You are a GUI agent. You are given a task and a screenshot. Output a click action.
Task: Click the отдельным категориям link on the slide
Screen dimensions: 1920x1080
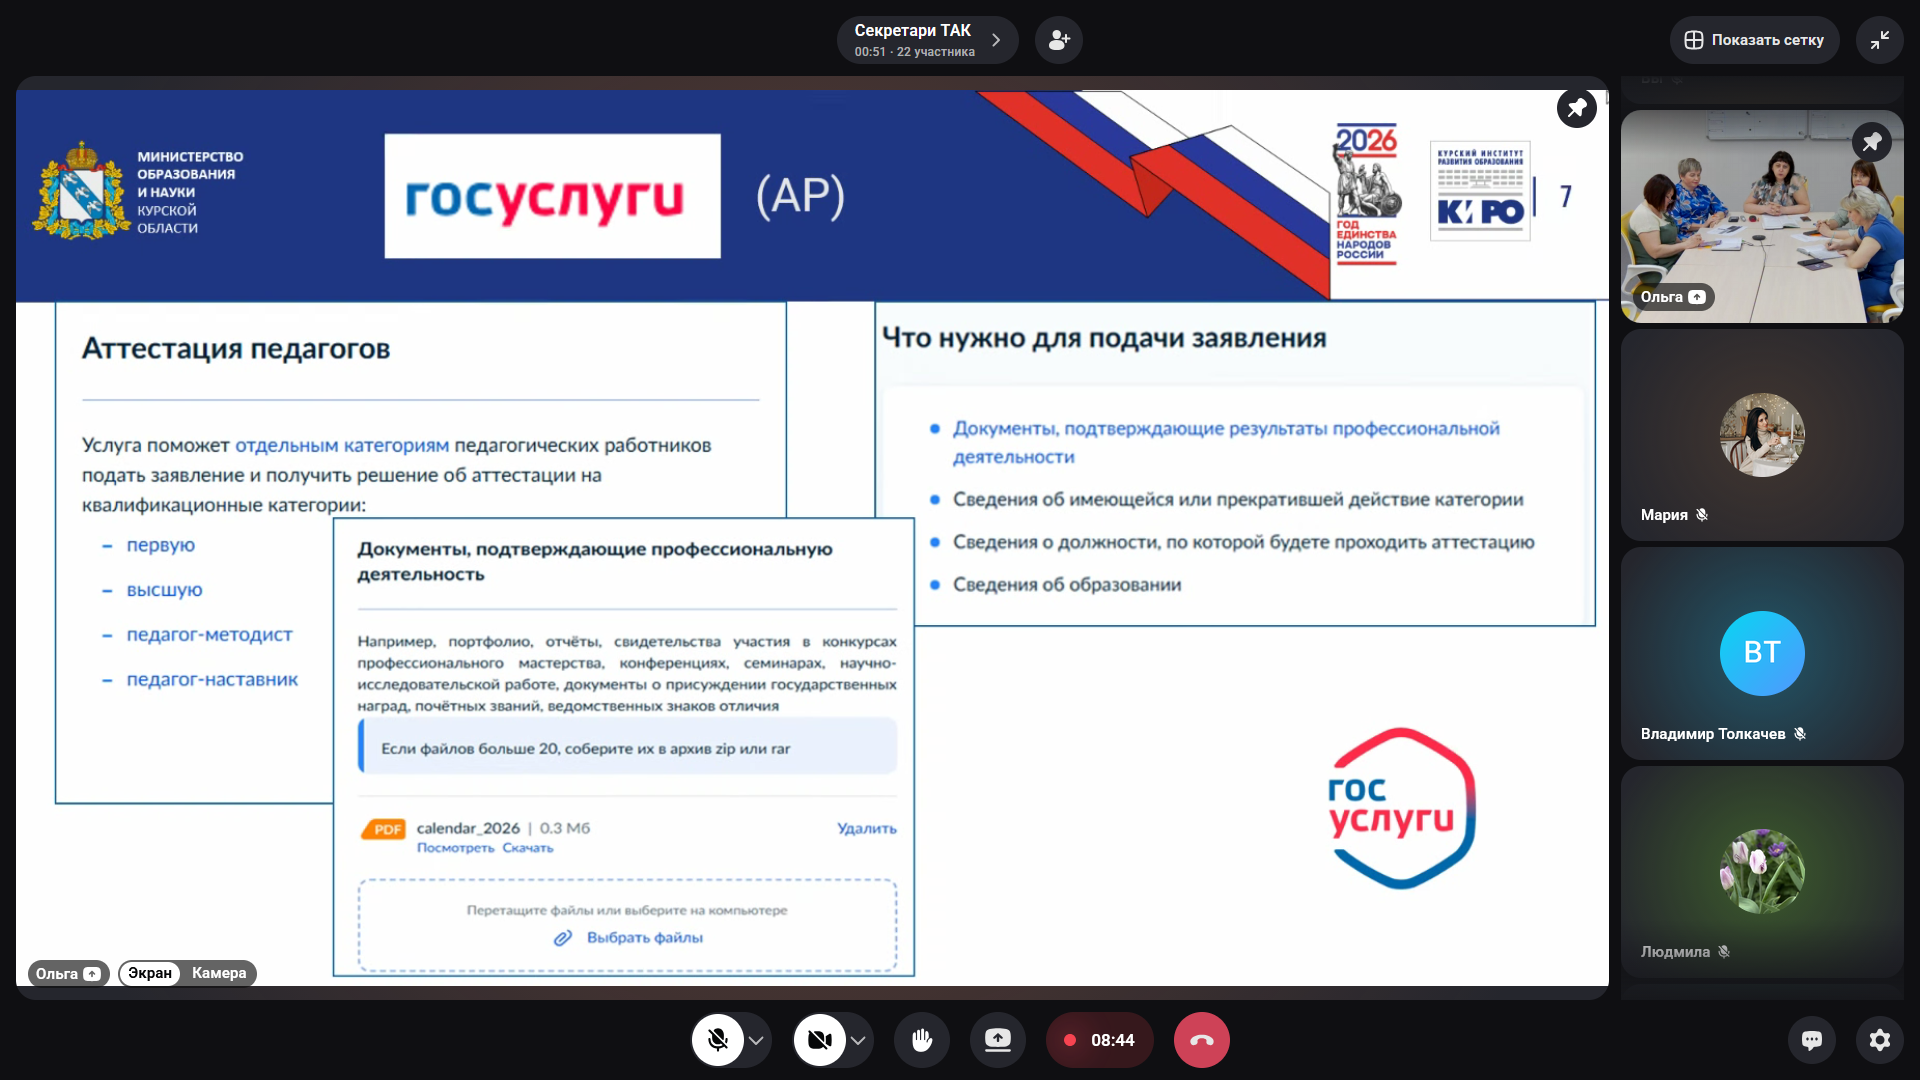click(342, 445)
